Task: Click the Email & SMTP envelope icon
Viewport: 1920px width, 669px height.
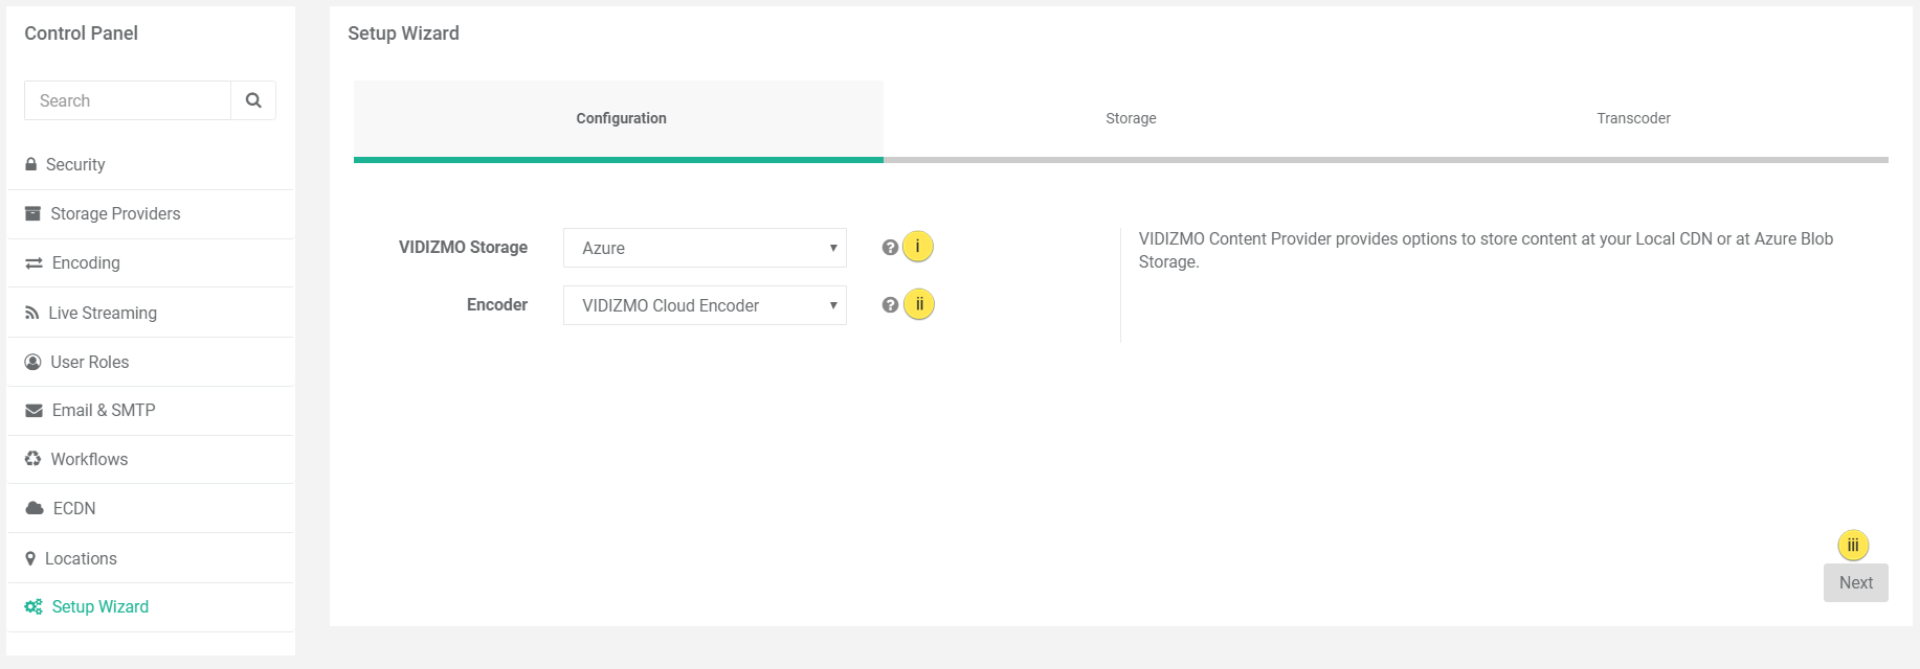Action: click(34, 410)
